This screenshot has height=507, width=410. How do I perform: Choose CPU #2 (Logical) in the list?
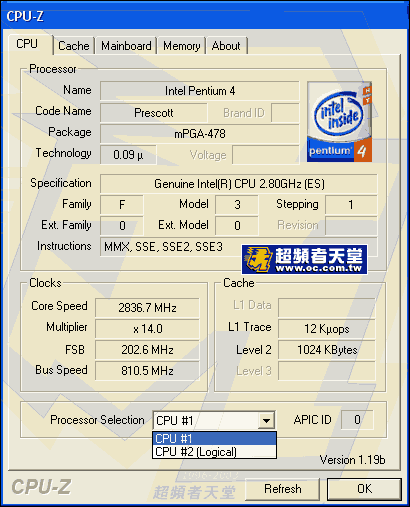(x=214, y=452)
